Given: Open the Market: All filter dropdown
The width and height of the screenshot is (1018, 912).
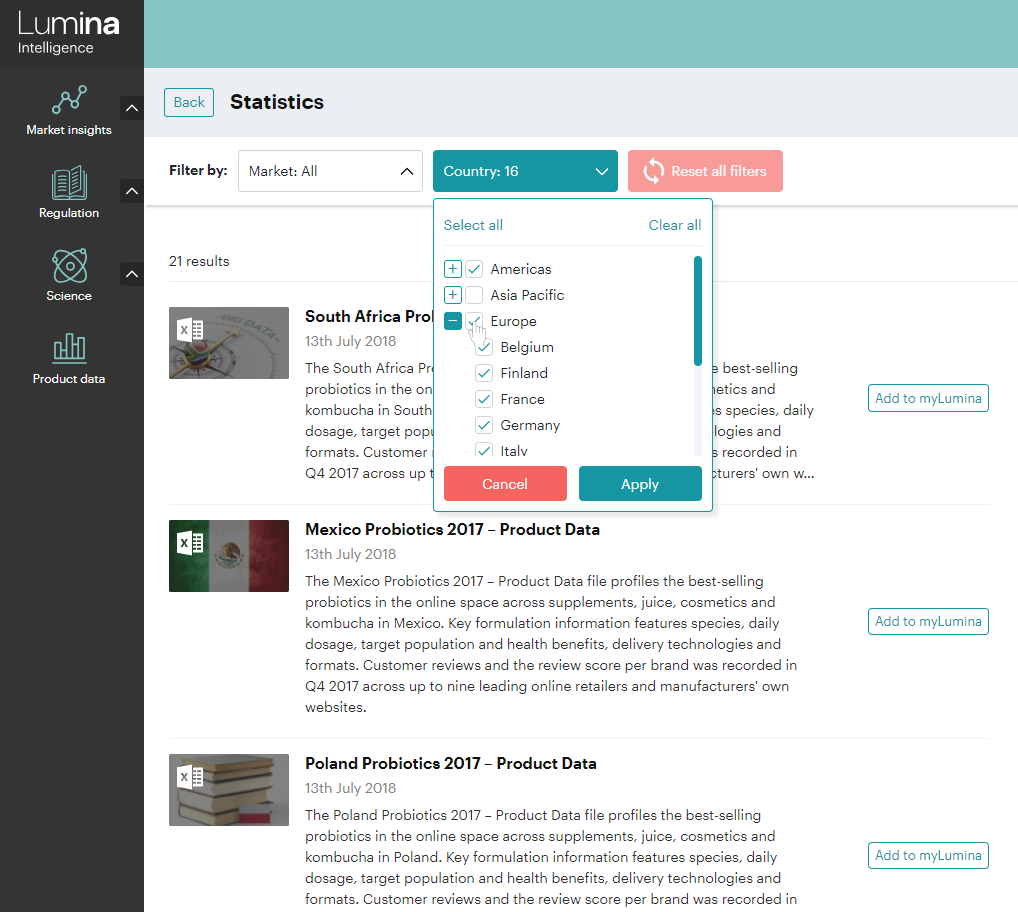Looking at the screenshot, I should (330, 171).
